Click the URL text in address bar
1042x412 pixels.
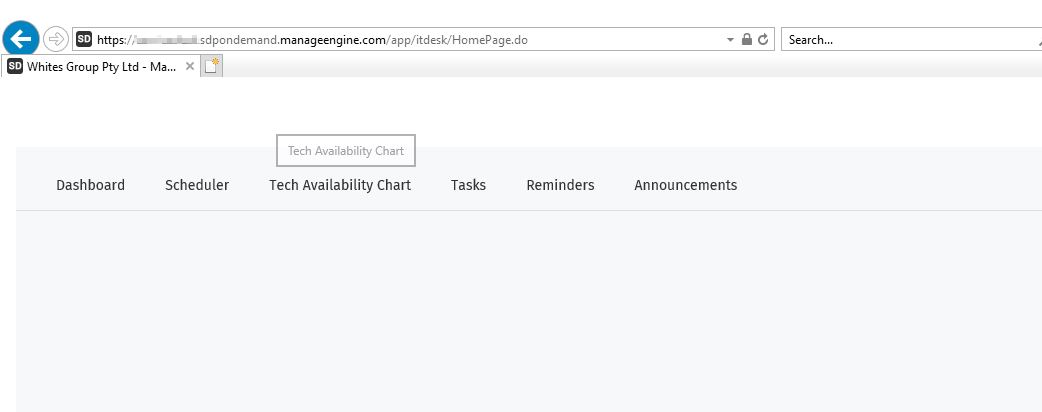400,40
